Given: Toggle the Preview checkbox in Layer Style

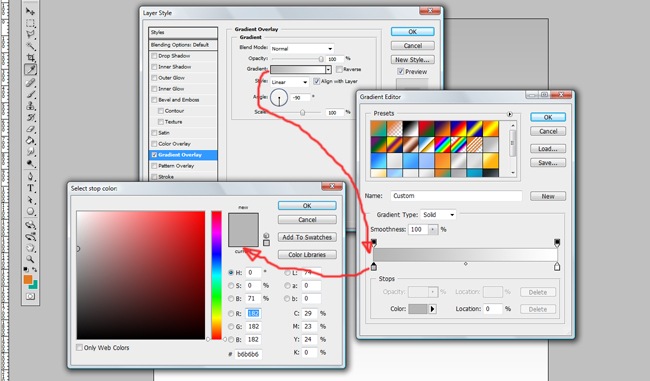Looking at the screenshot, I should 400,71.
